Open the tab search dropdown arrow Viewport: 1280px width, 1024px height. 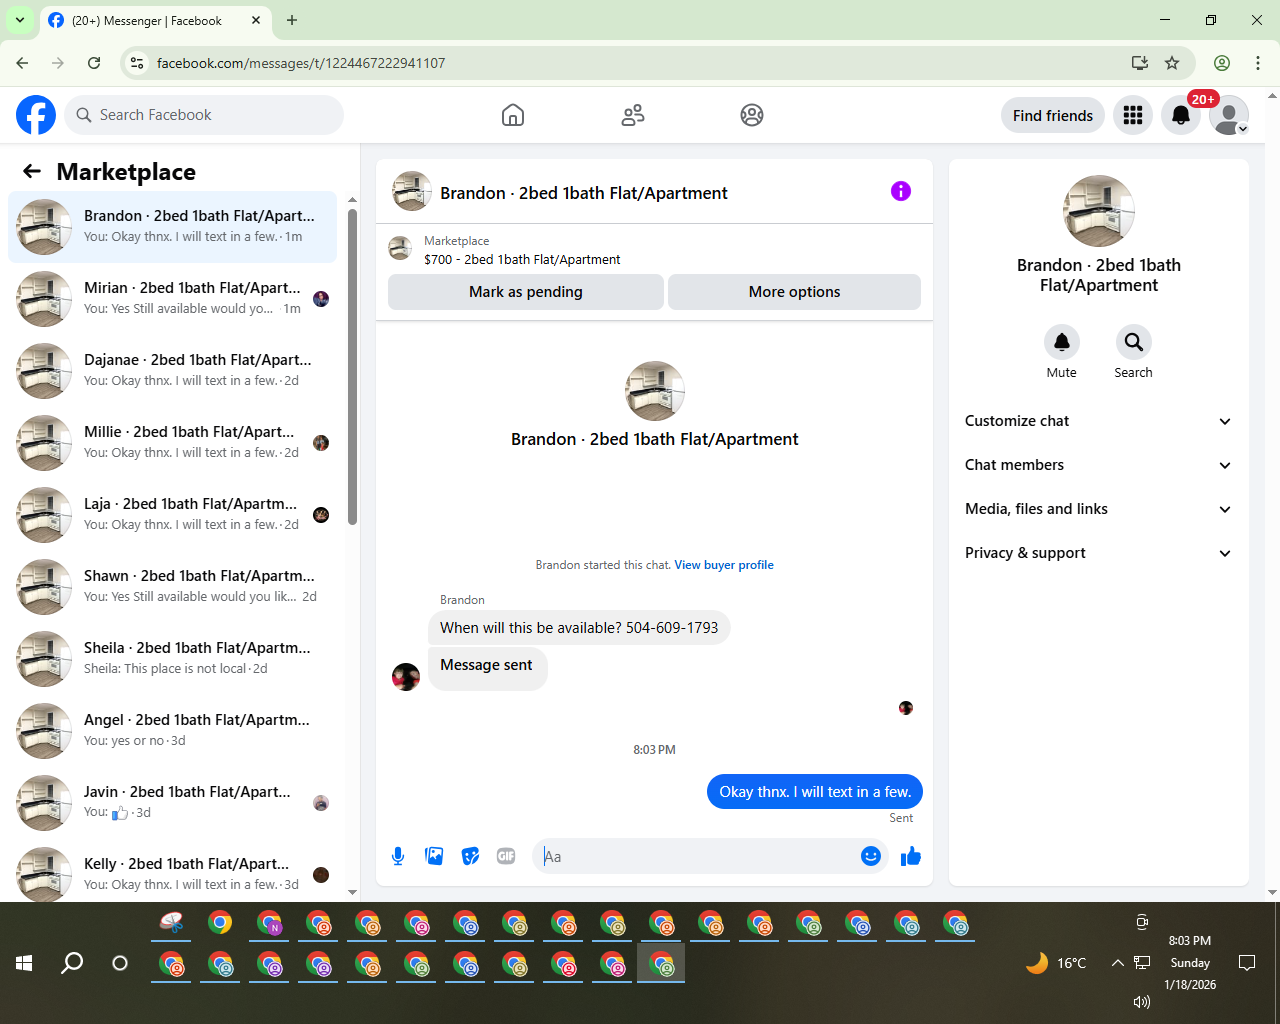coord(20,20)
